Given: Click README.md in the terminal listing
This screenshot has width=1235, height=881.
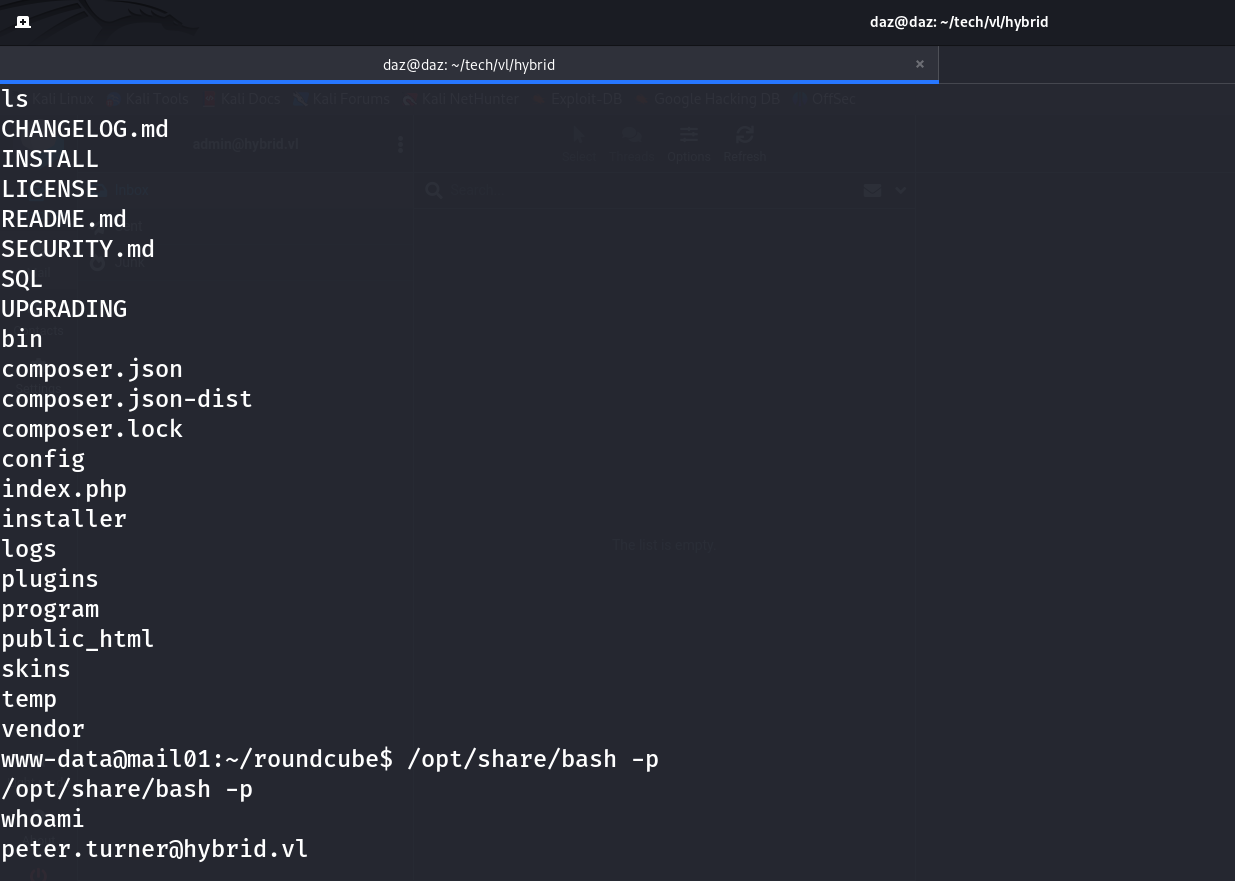Looking at the screenshot, I should pyautogui.click(x=64, y=219).
